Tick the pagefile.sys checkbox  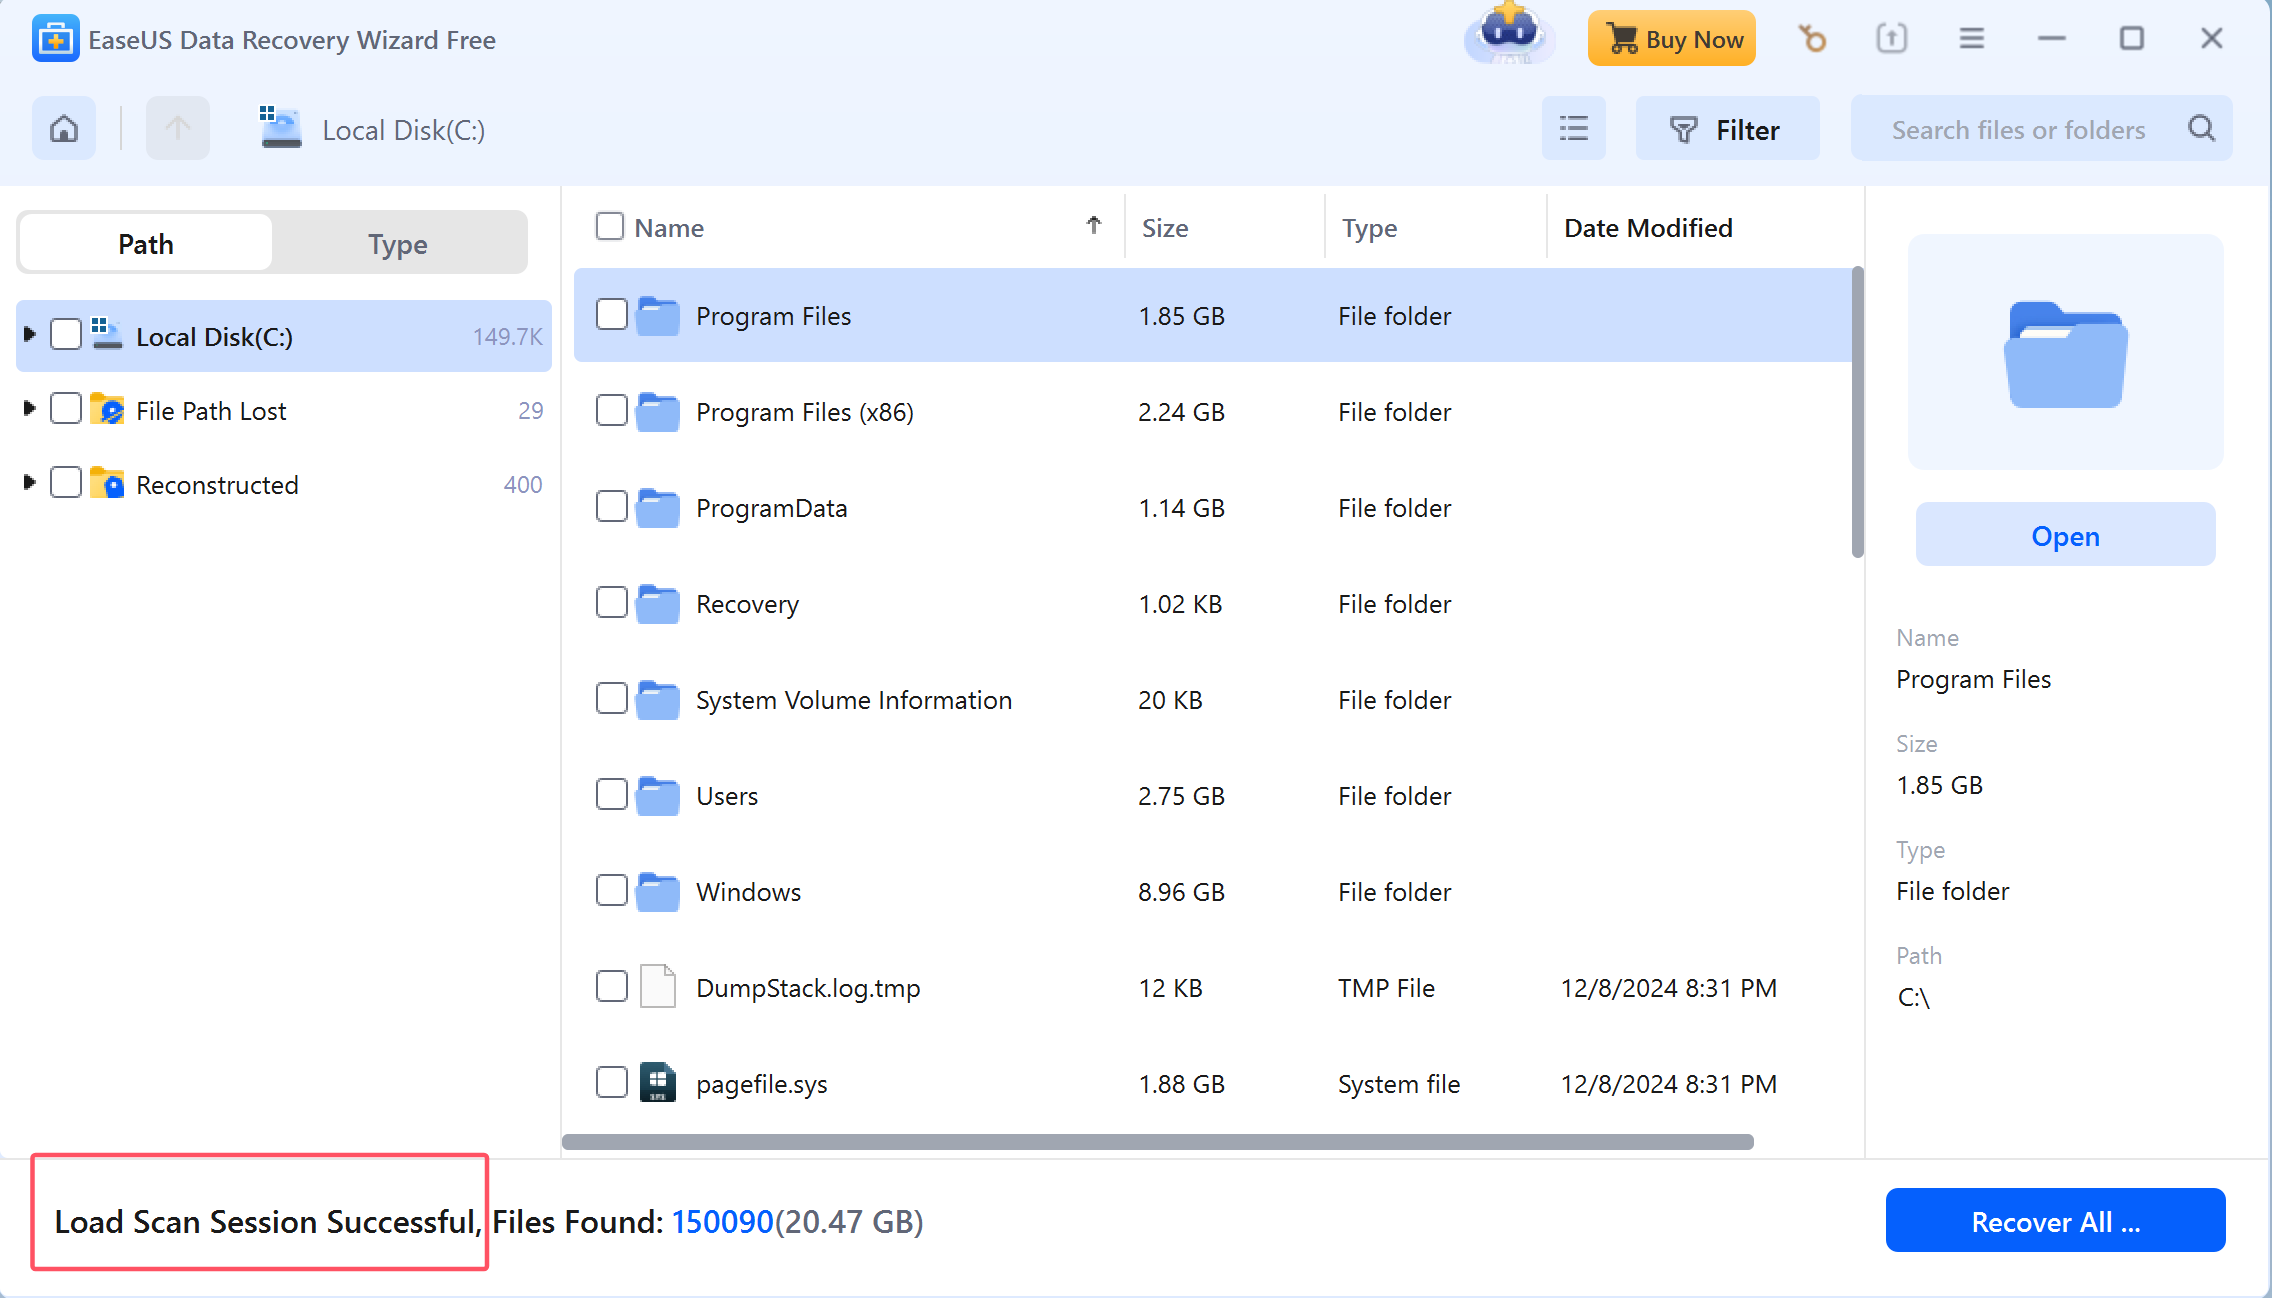click(x=612, y=1083)
